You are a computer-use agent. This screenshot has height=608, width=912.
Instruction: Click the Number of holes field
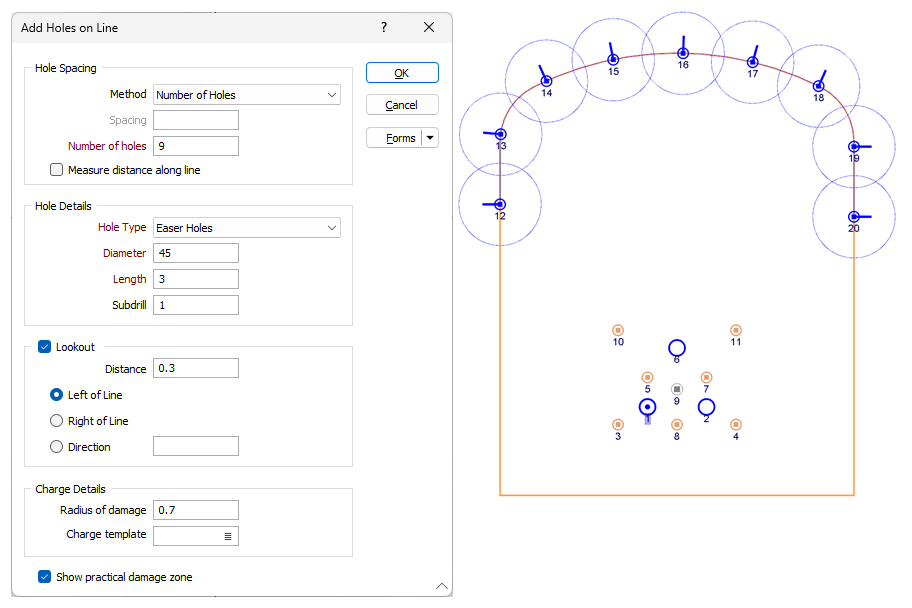pos(196,146)
